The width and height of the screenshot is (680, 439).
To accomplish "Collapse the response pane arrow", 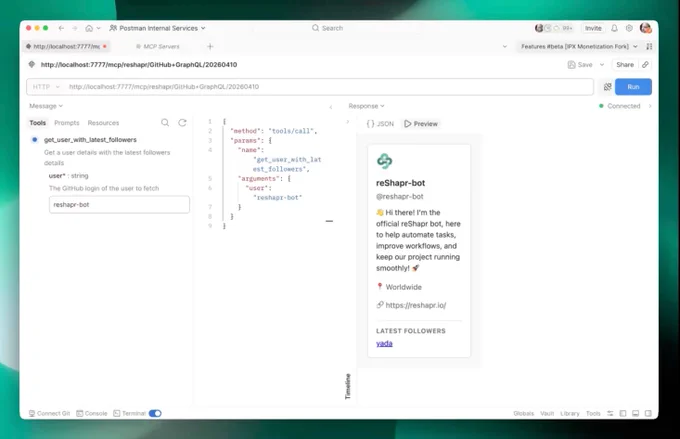I will click(347, 122).
